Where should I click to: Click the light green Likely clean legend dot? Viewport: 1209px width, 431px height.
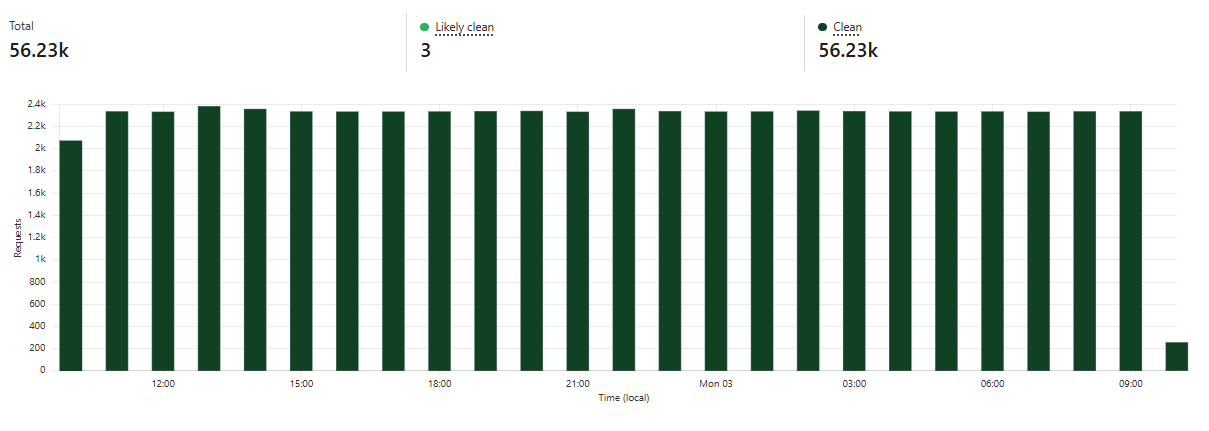coord(425,27)
